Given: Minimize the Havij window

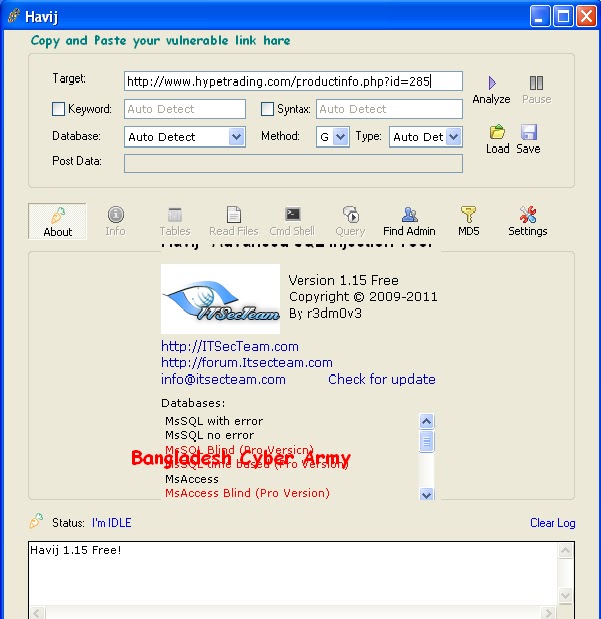Looking at the screenshot, I should pyautogui.click(x=540, y=16).
